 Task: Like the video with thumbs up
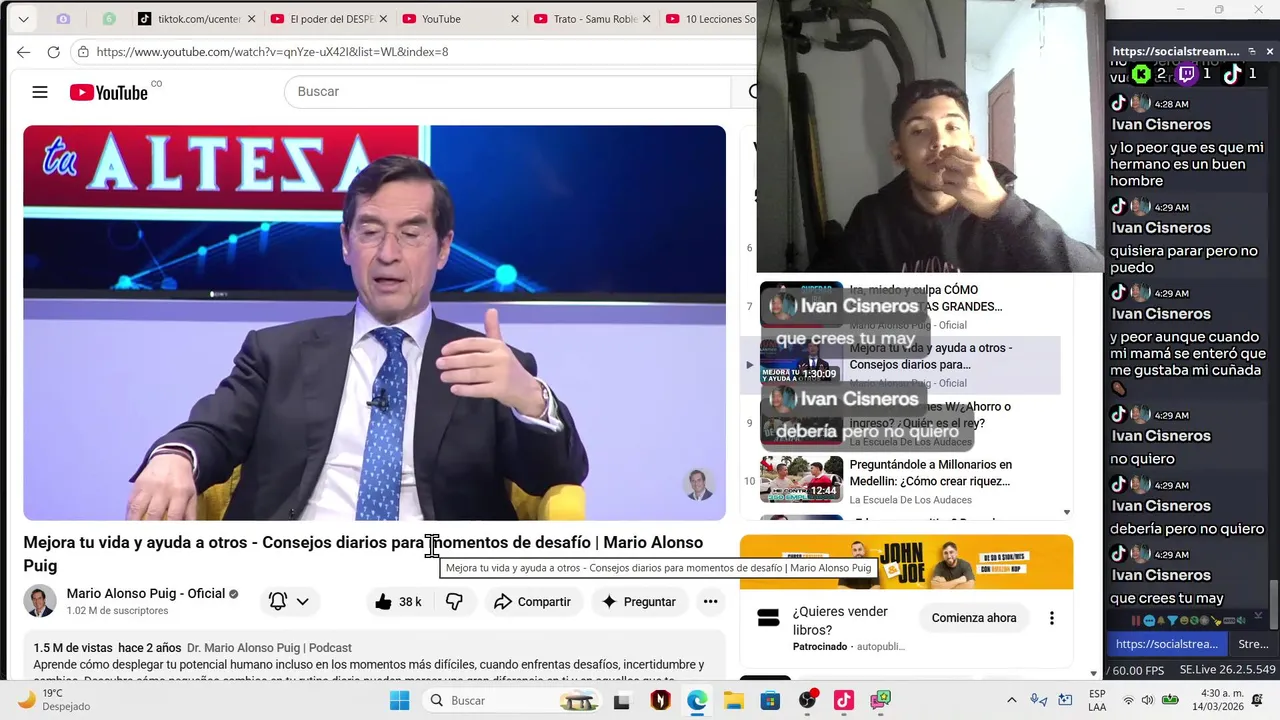pyautogui.click(x=398, y=602)
